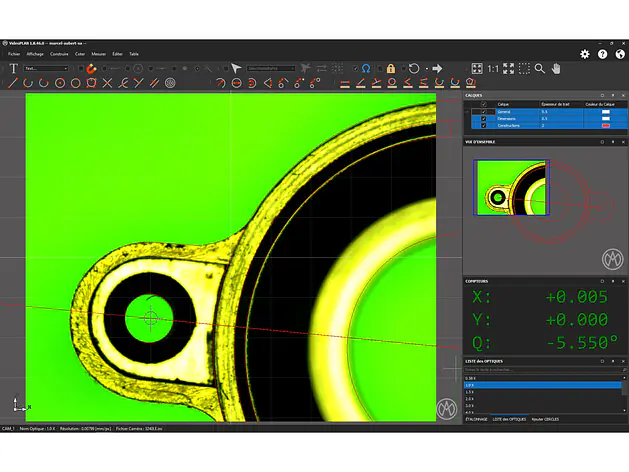Click the Constructions layer color swatch
The height and width of the screenshot is (472, 629).
605,125
